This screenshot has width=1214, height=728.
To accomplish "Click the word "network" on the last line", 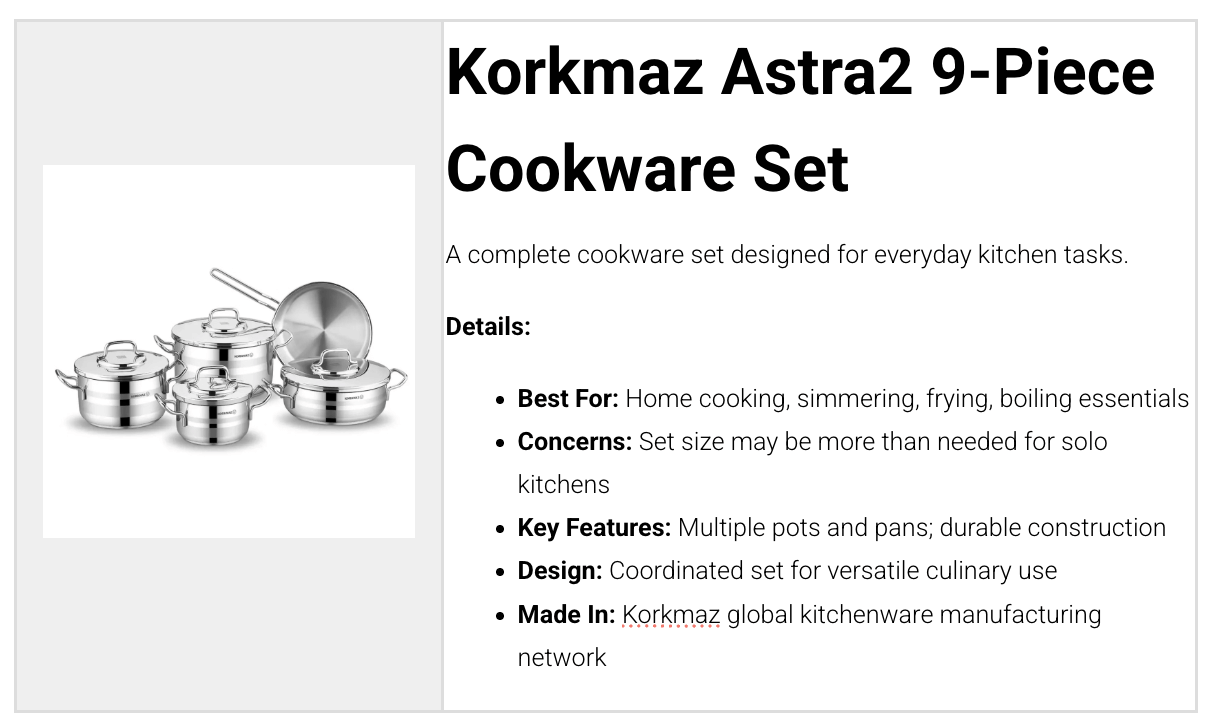I will click(x=561, y=657).
